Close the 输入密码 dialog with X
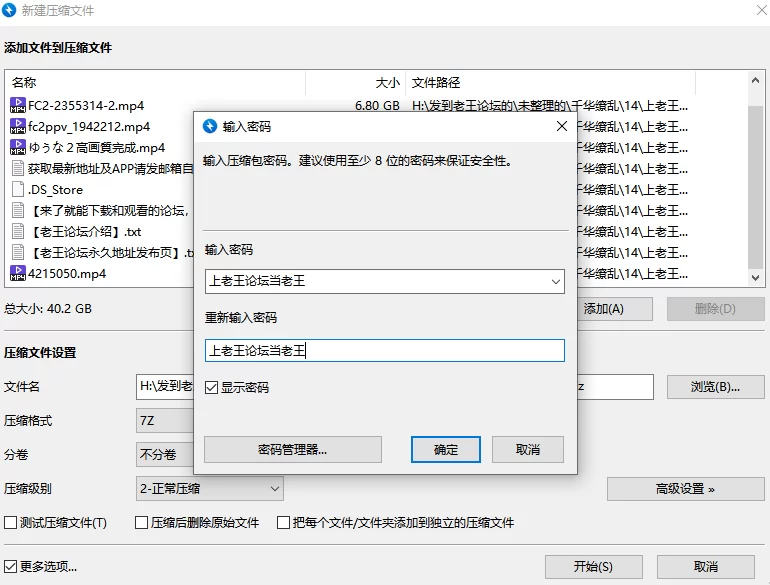The width and height of the screenshot is (770, 585). pyautogui.click(x=562, y=126)
